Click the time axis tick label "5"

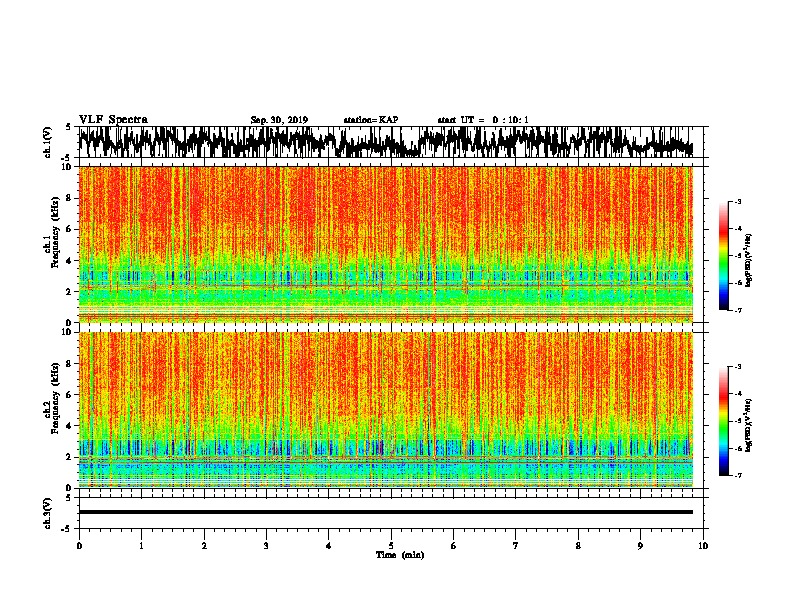coord(391,546)
